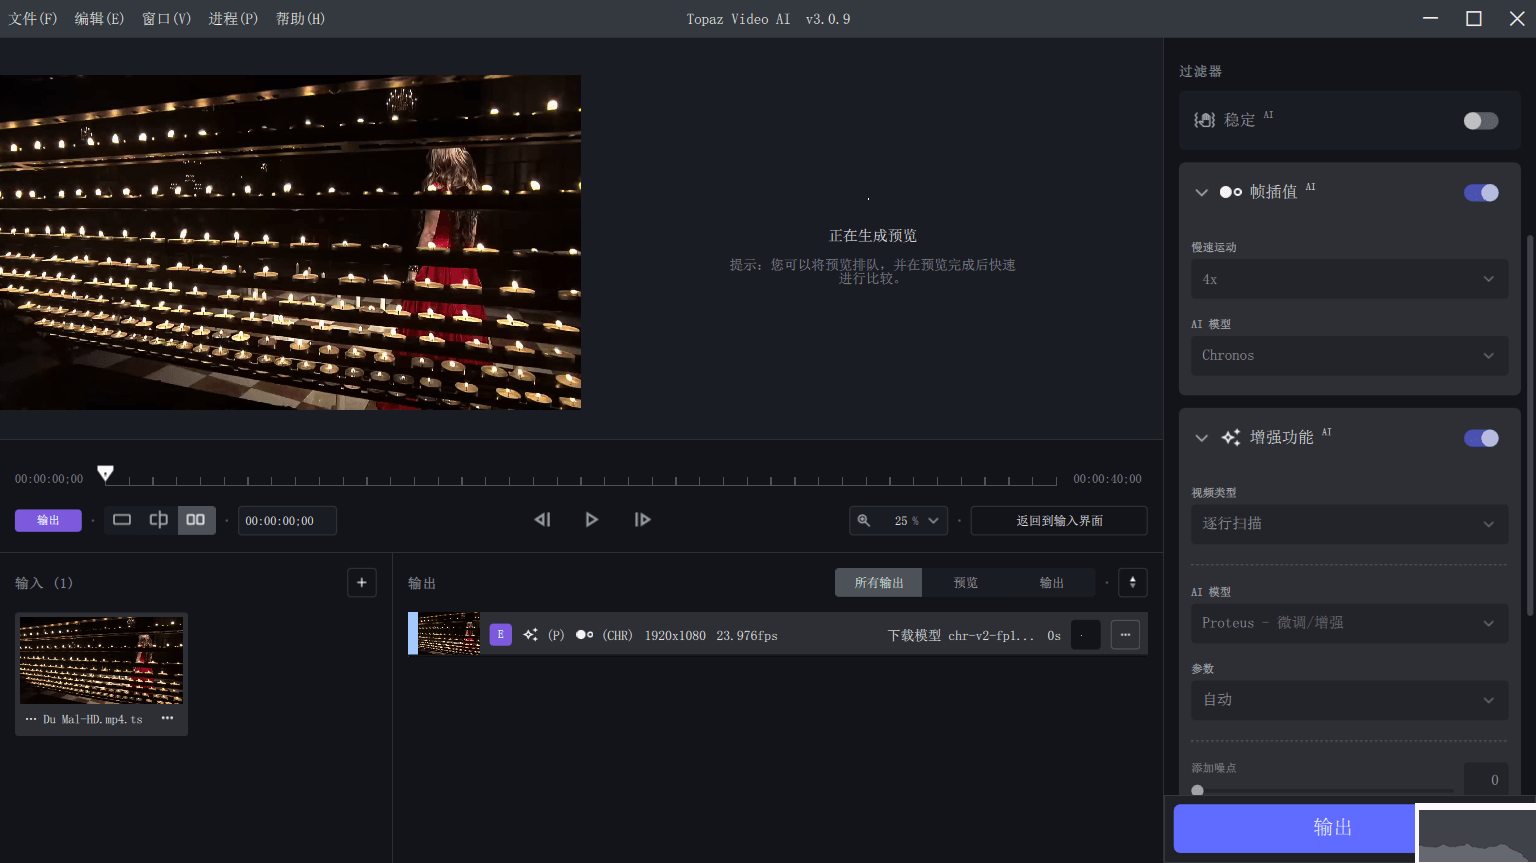Click the sparkle enhancement icon in the output row

(x=530, y=634)
